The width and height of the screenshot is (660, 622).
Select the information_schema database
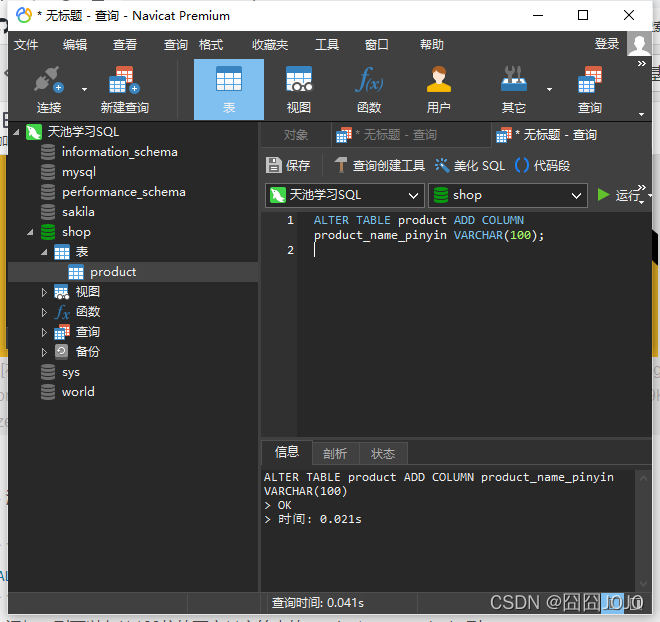pyautogui.click(x=120, y=152)
